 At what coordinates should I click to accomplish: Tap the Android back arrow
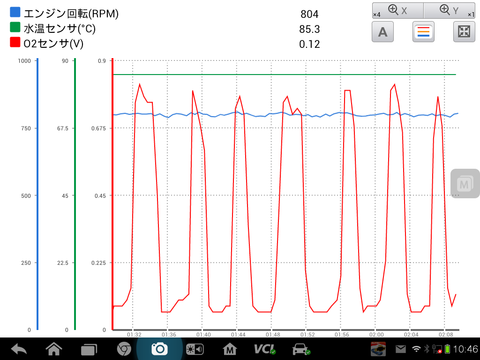coord(19,349)
